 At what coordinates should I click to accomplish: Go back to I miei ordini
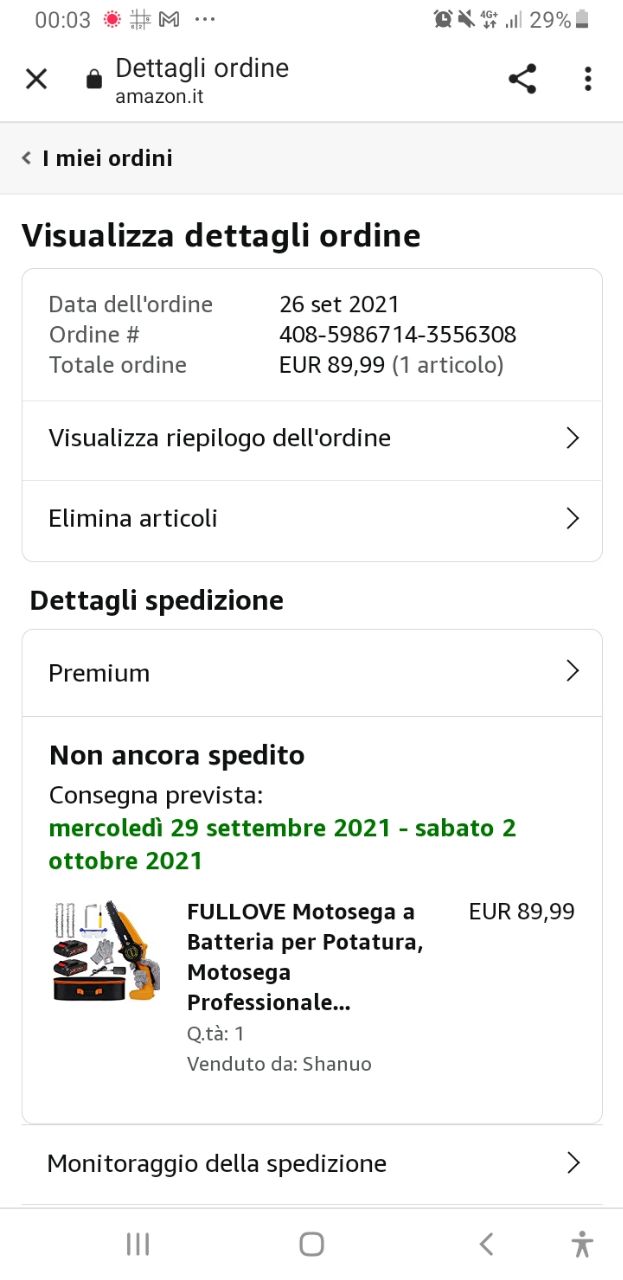[97, 158]
